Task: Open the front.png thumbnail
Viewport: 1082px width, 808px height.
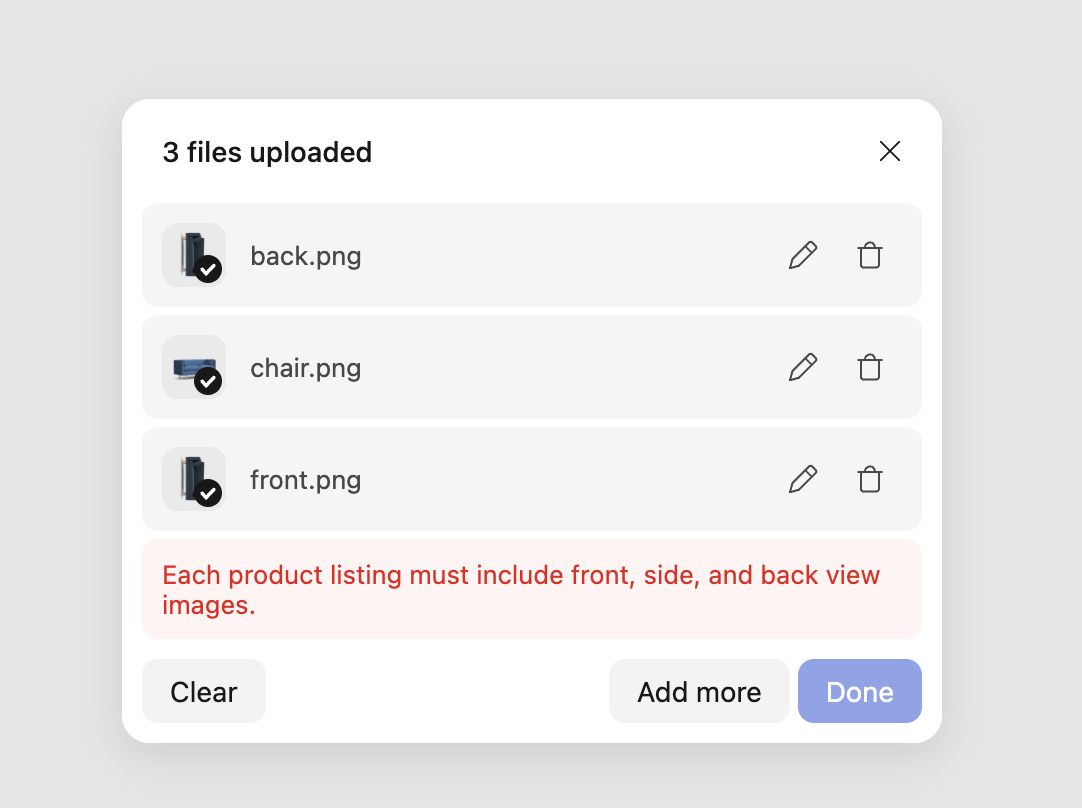Action: click(193, 479)
